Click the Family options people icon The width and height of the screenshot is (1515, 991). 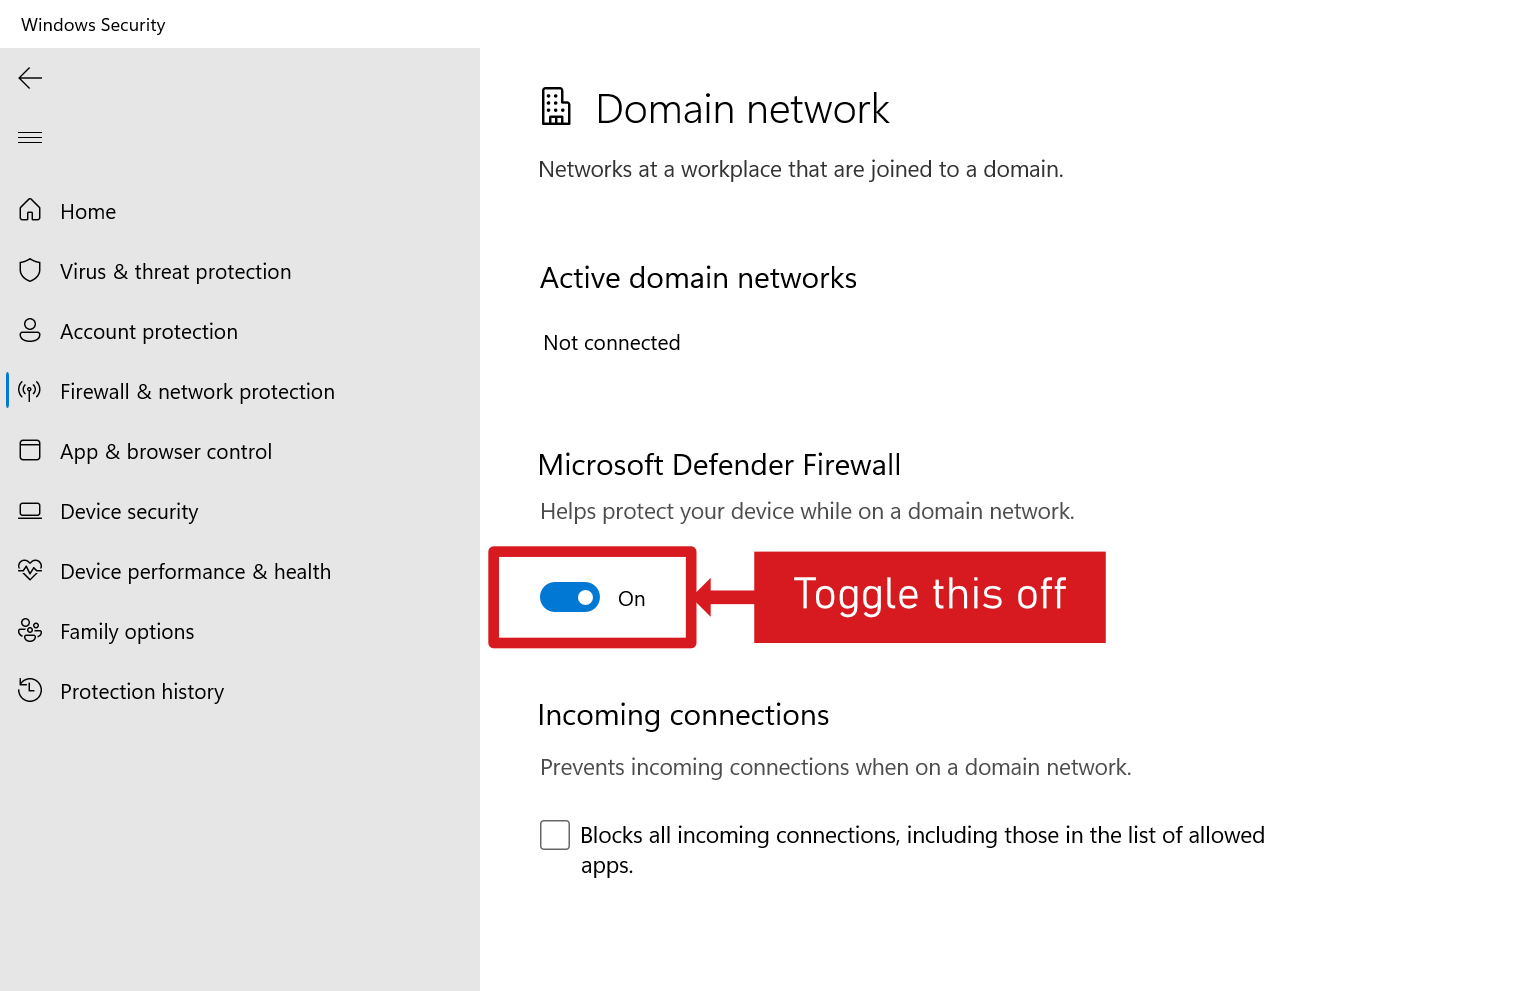[30, 630]
